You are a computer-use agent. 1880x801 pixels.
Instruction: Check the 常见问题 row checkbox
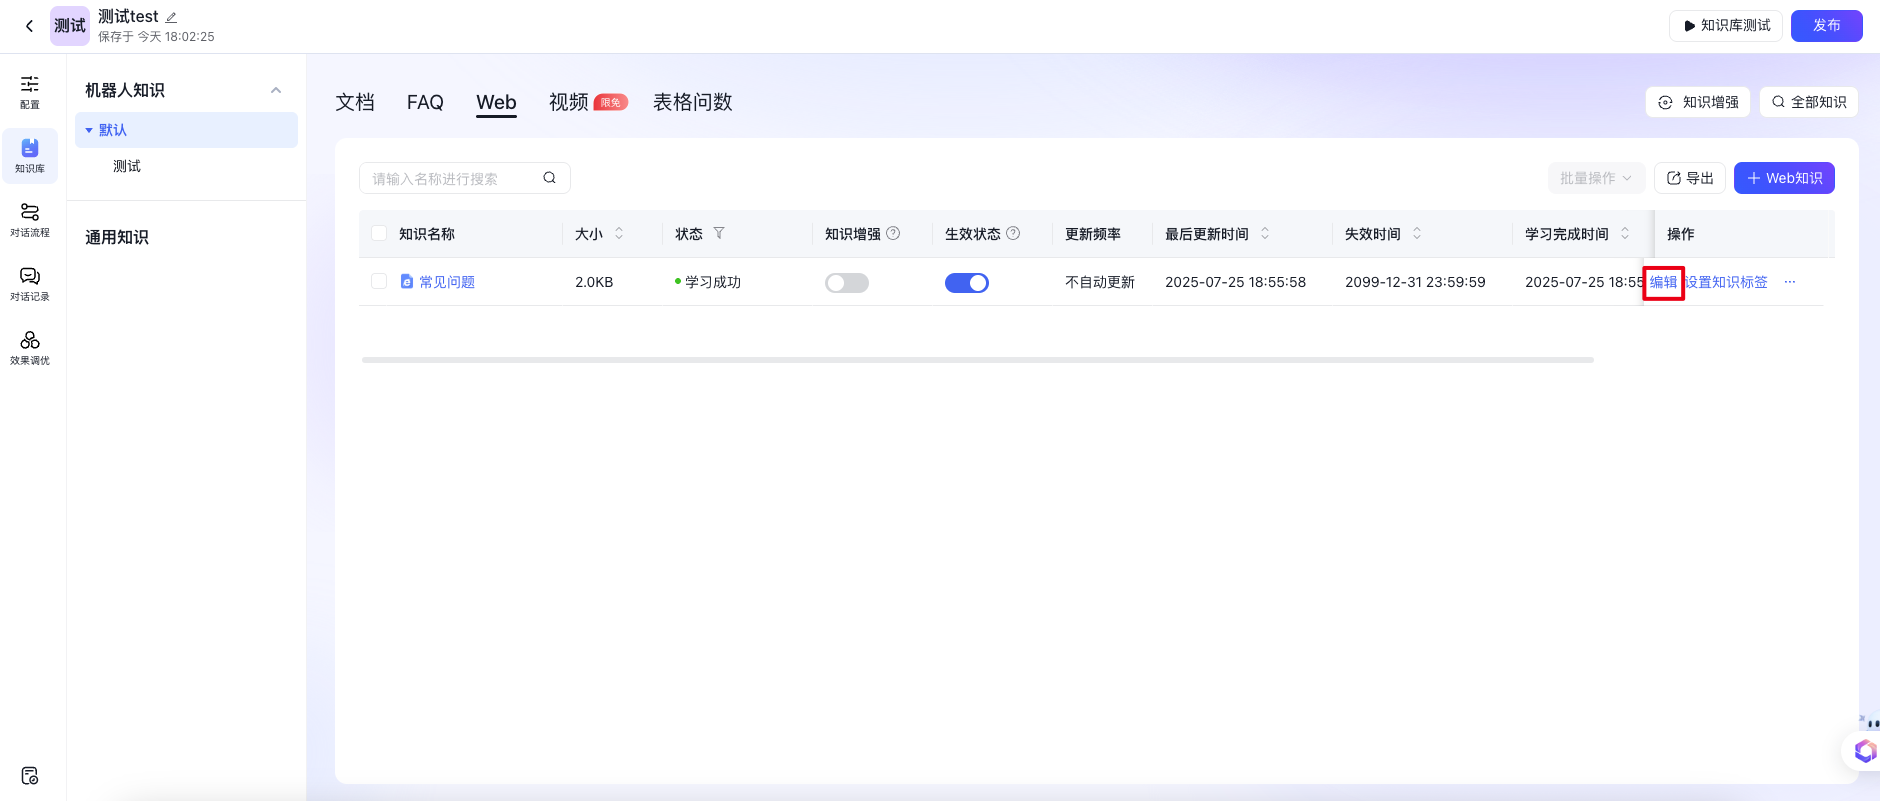[379, 281]
